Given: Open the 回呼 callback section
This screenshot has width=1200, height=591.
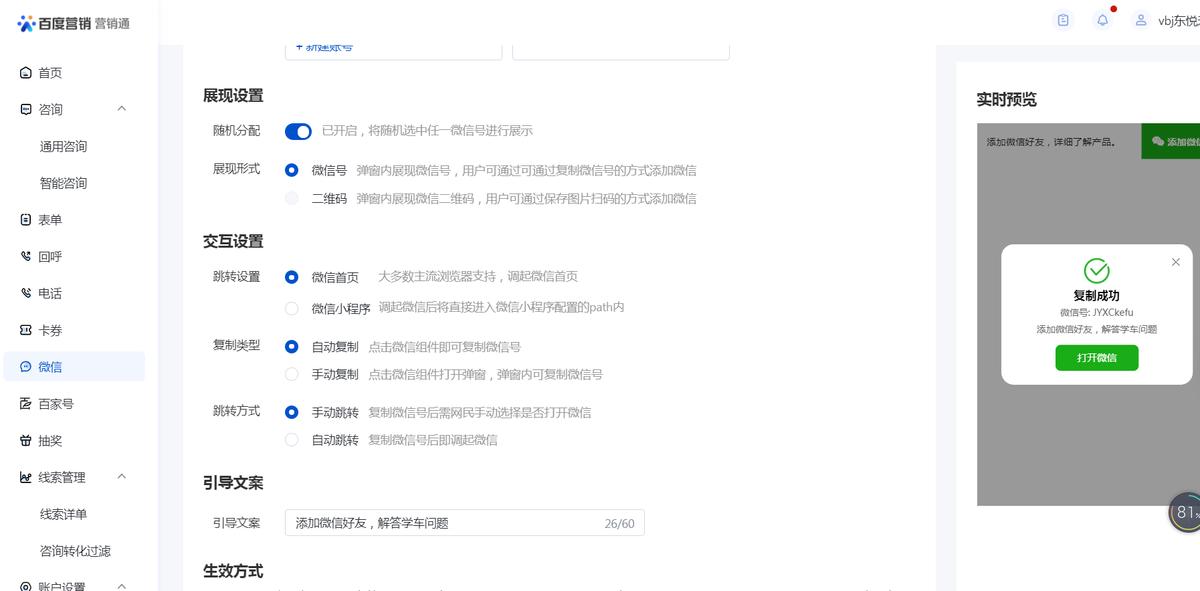Looking at the screenshot, I should pos(25,256).
